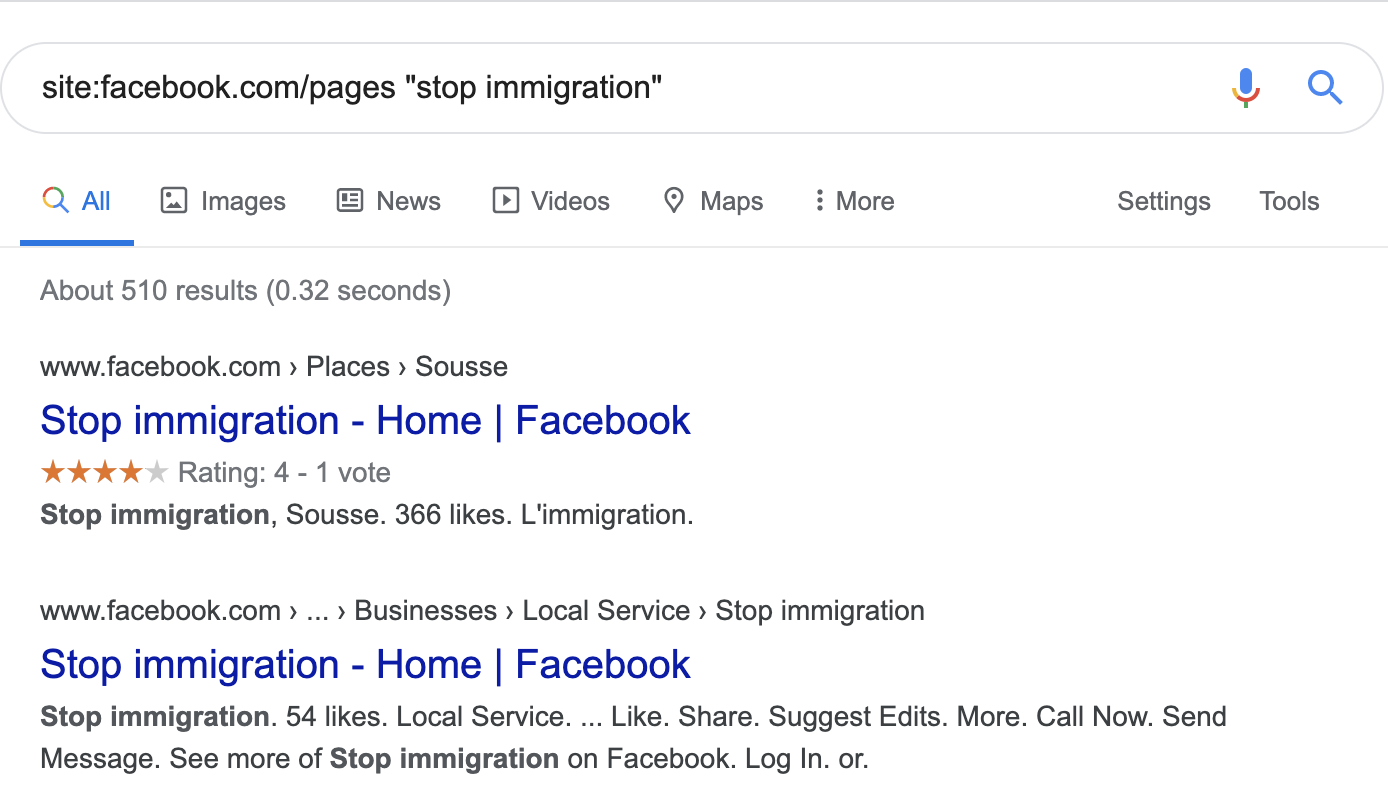Viewport: 1388px width, 794px height.
Task: Click the three-dot More icon
Action: (x=819, y=201)
